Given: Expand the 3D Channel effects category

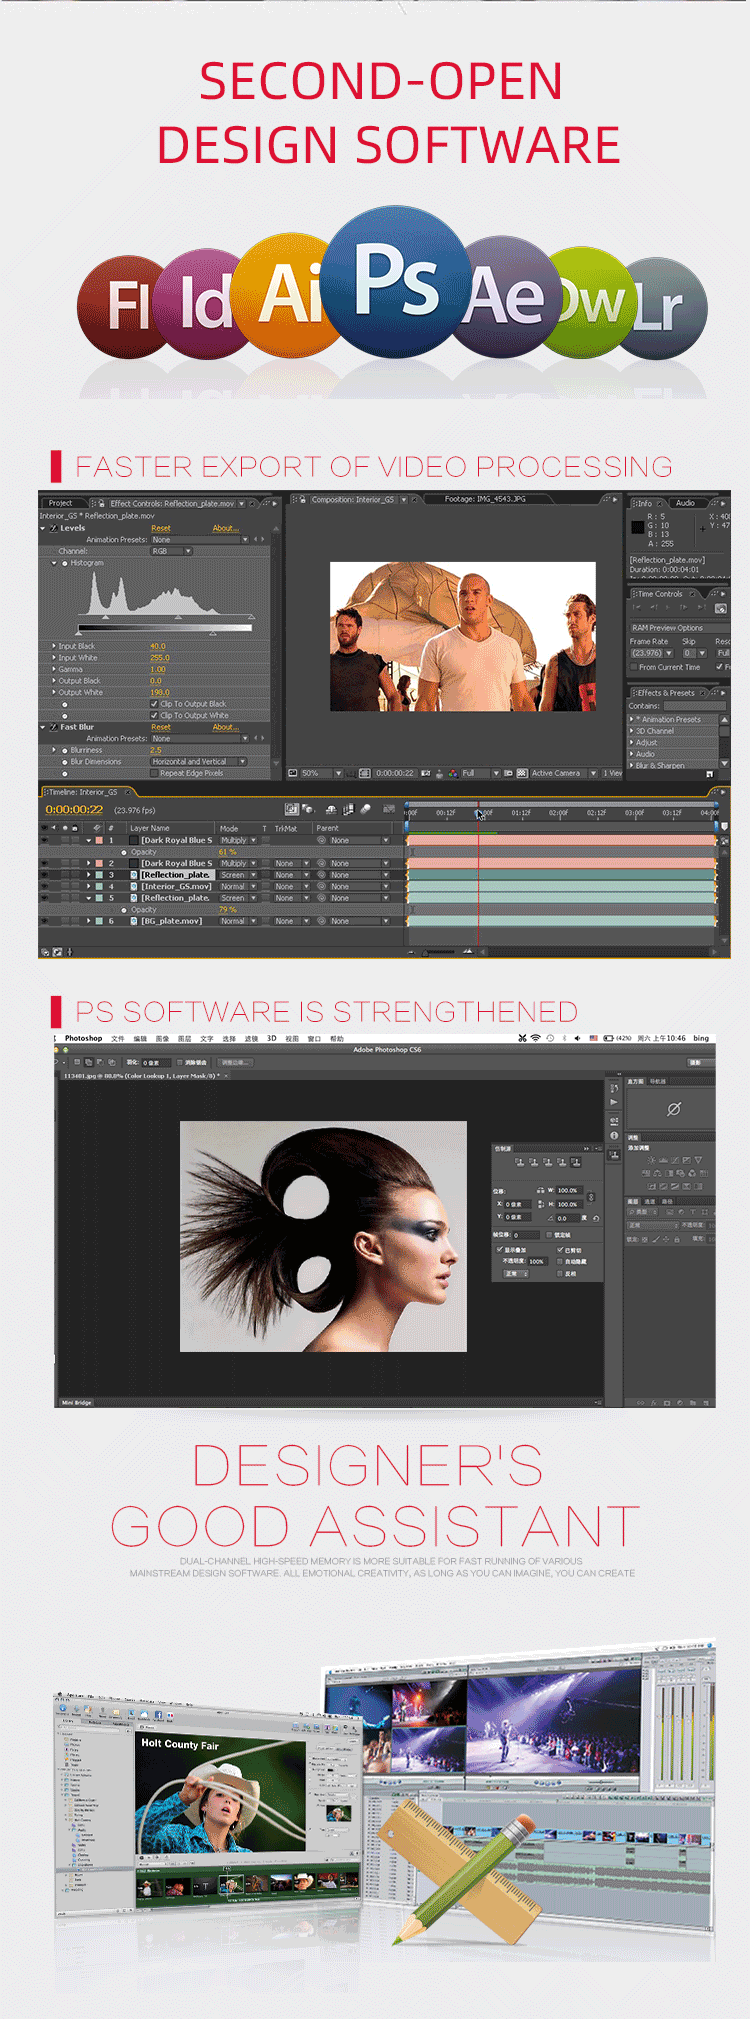Looking at the screenshot, I should click(632, 731).
